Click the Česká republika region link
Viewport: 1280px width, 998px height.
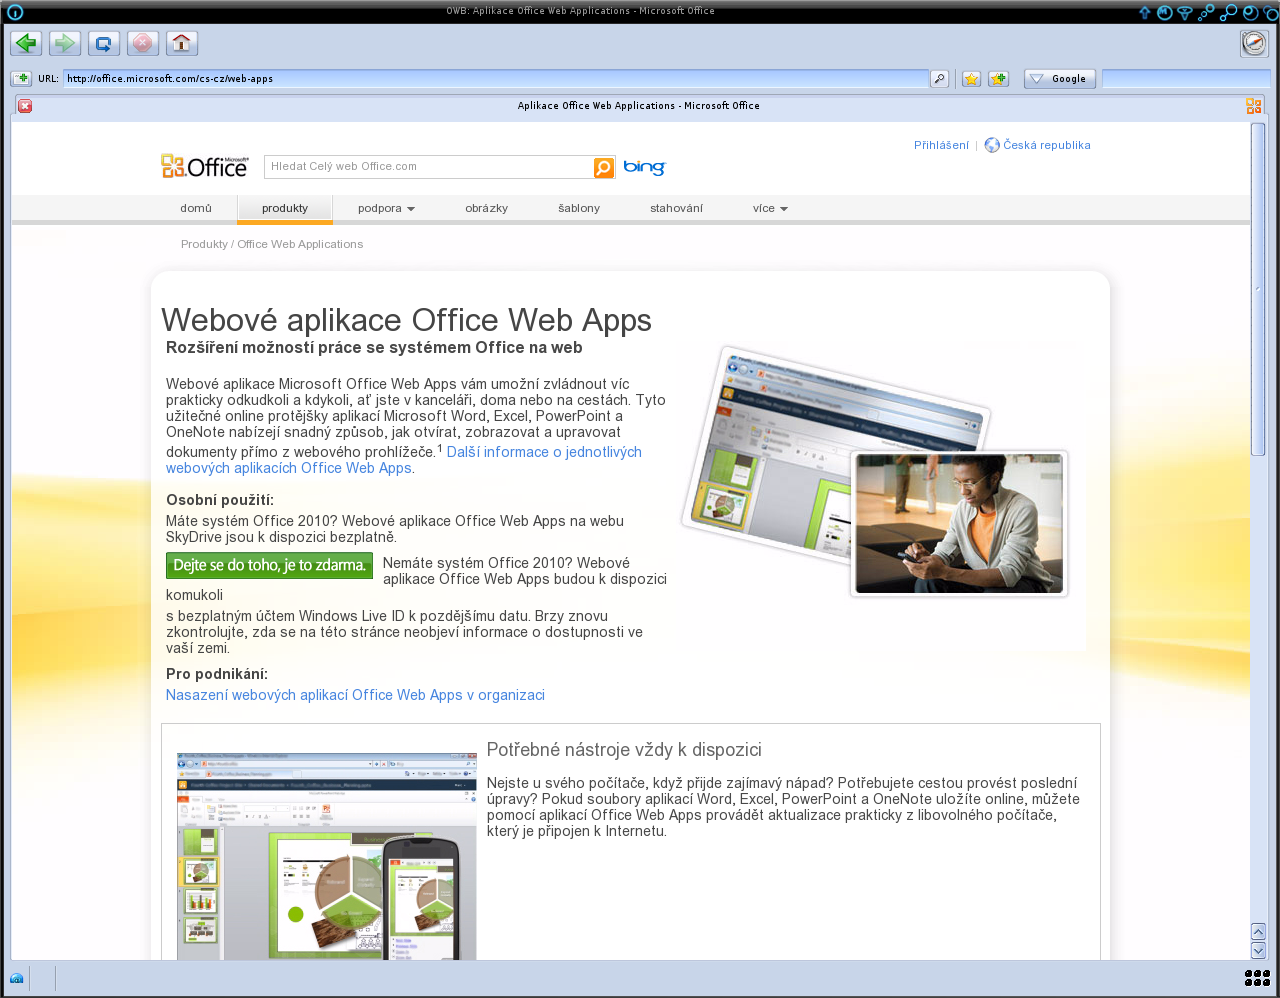point(1047,145)
